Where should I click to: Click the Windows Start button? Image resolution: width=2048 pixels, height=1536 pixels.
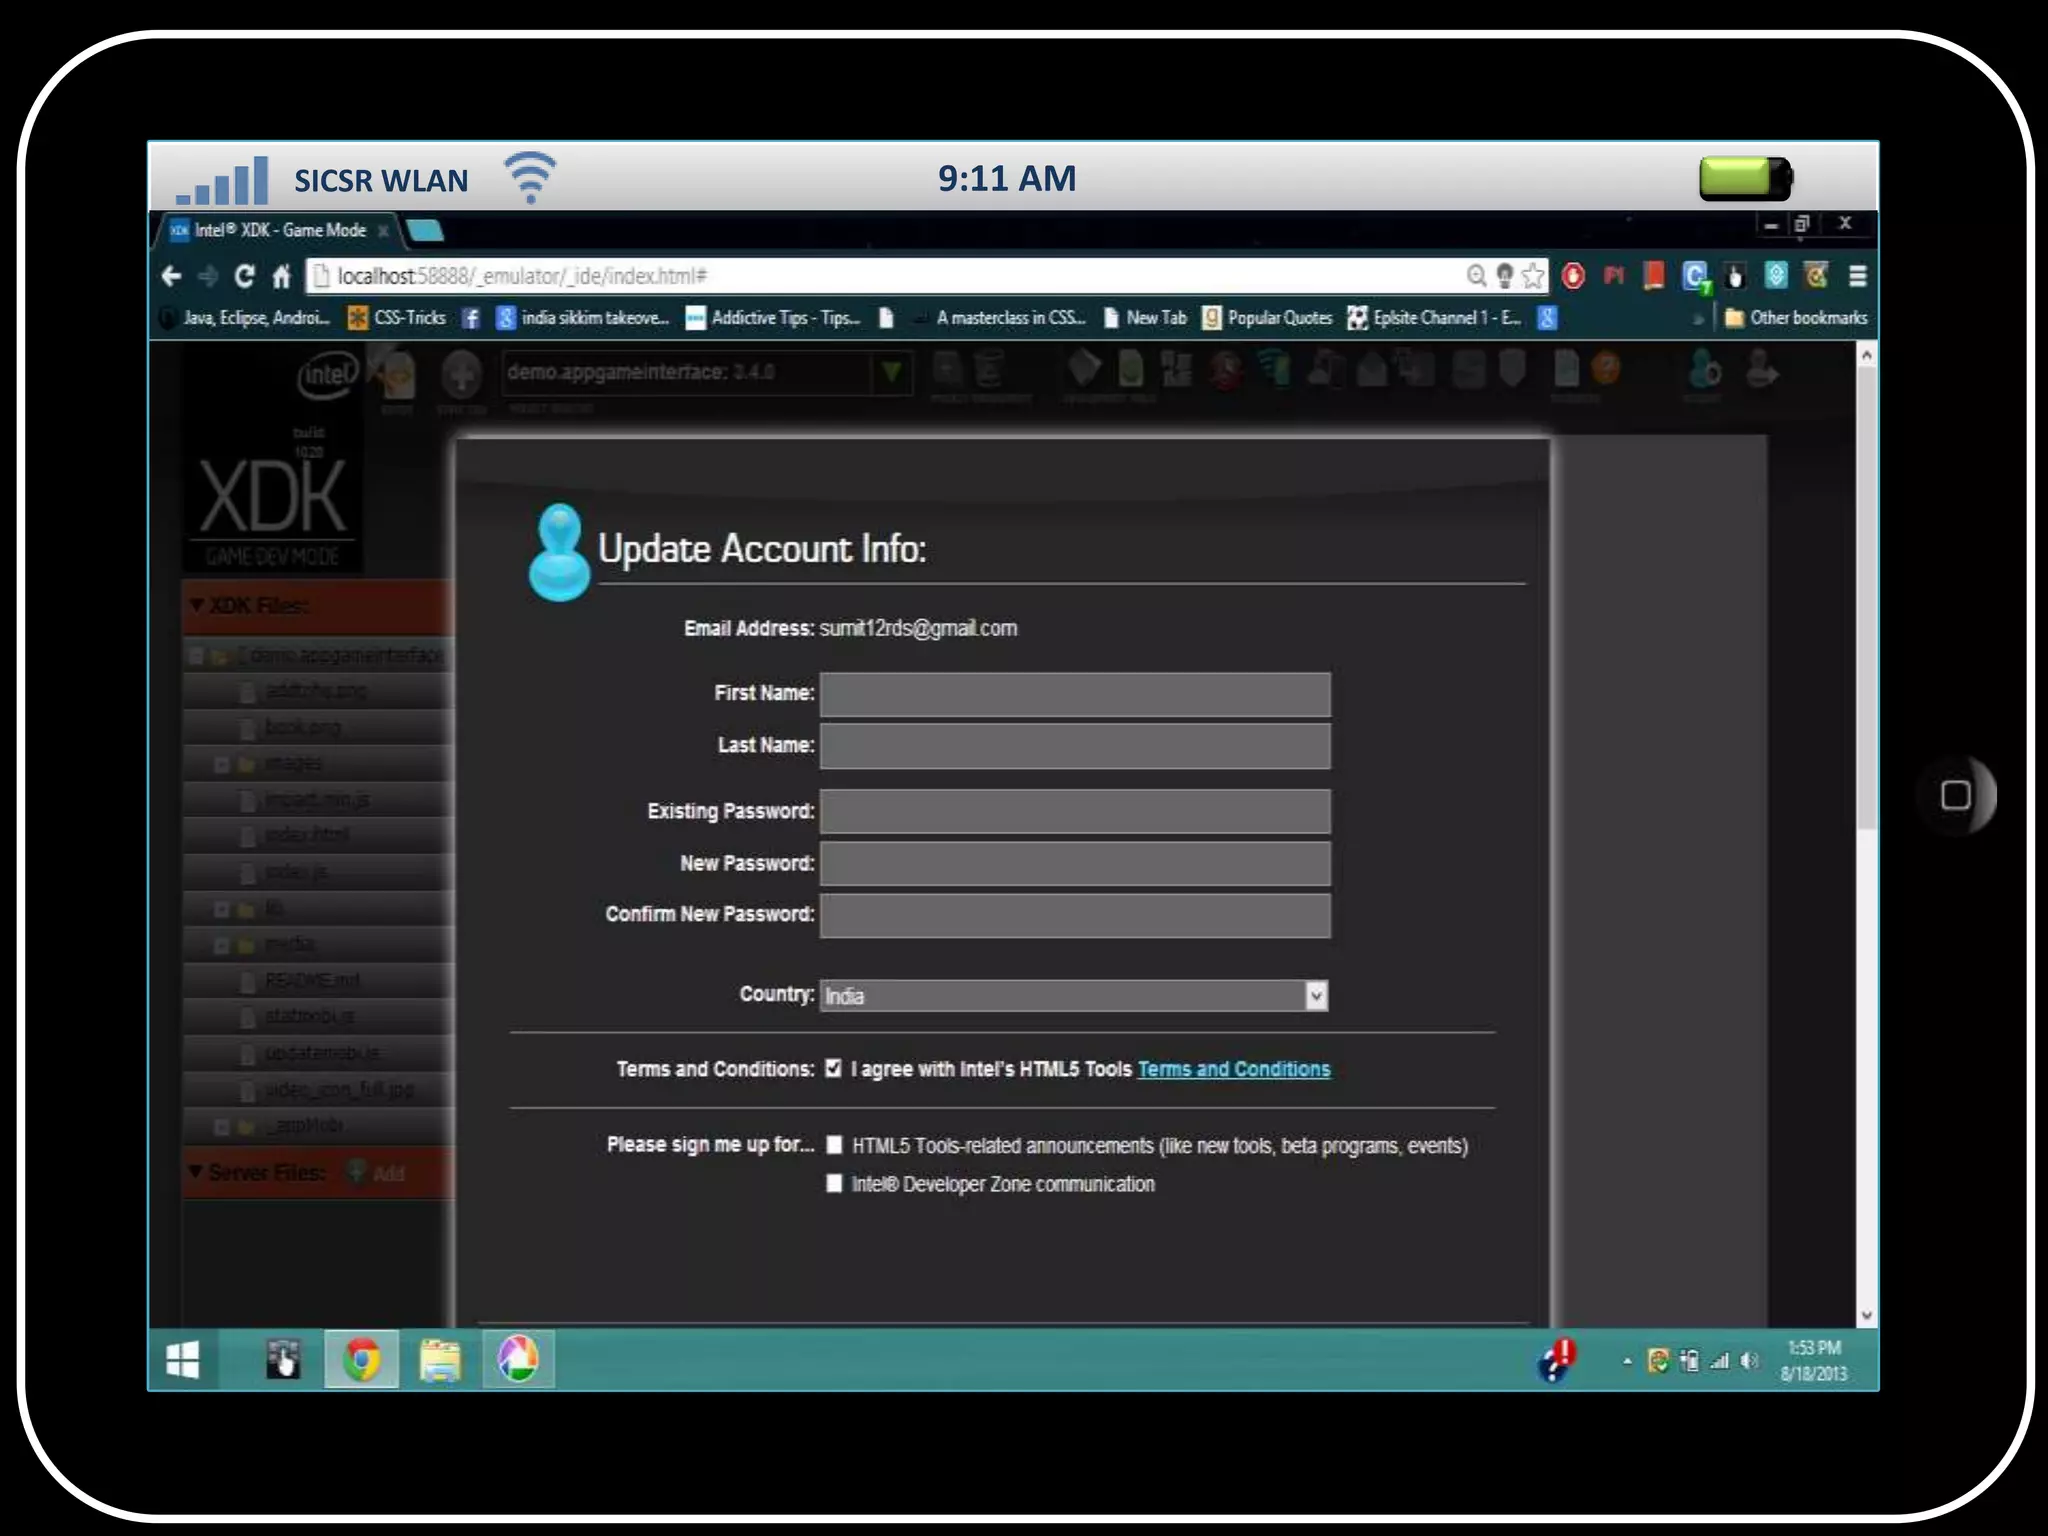click(183, 1360)
